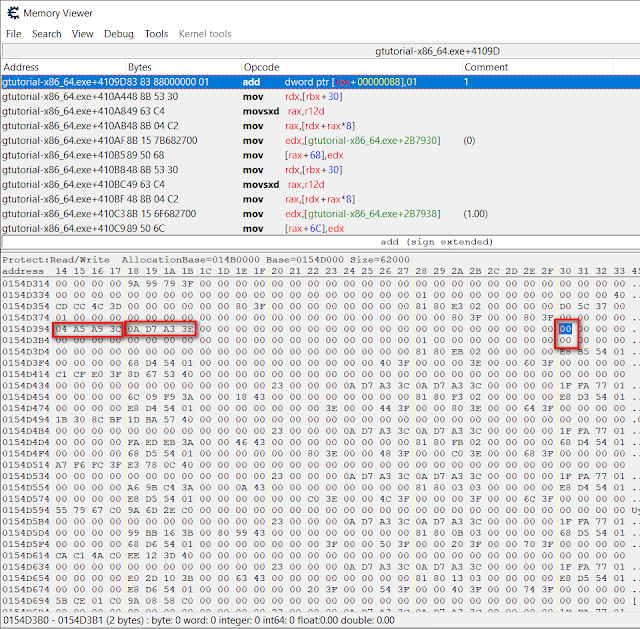Click byte 04 at hex row 0154D394
640x629 pixels.
click(x=61, y=329)
